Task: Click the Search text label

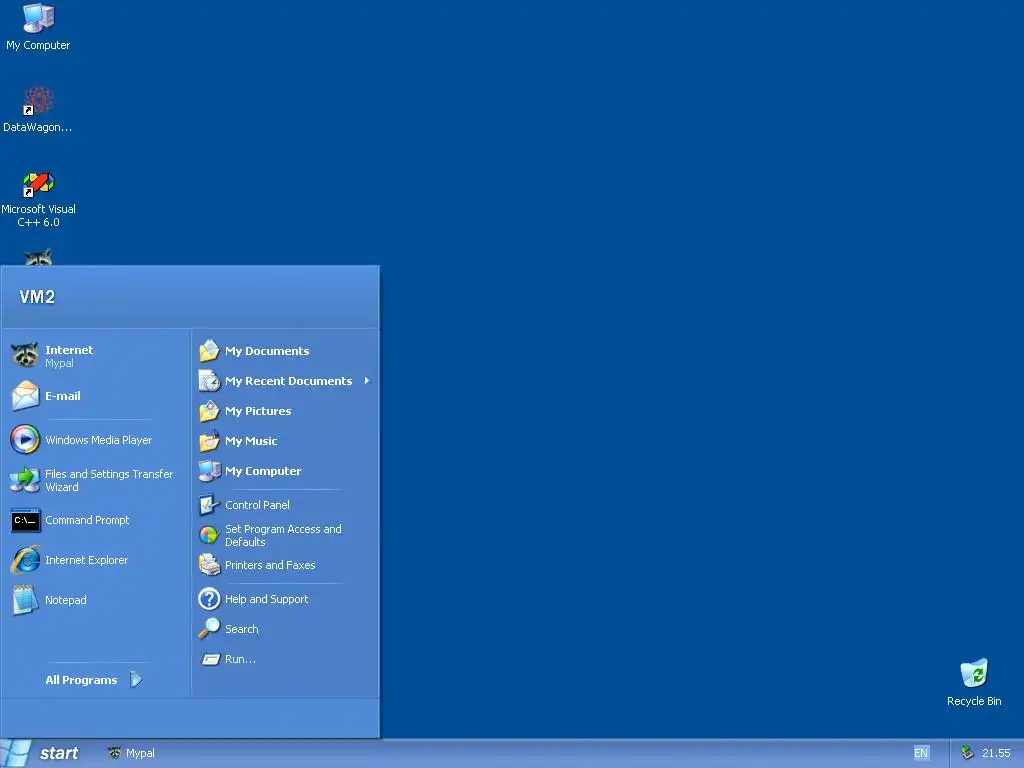Action: click(x=242, y=629)
